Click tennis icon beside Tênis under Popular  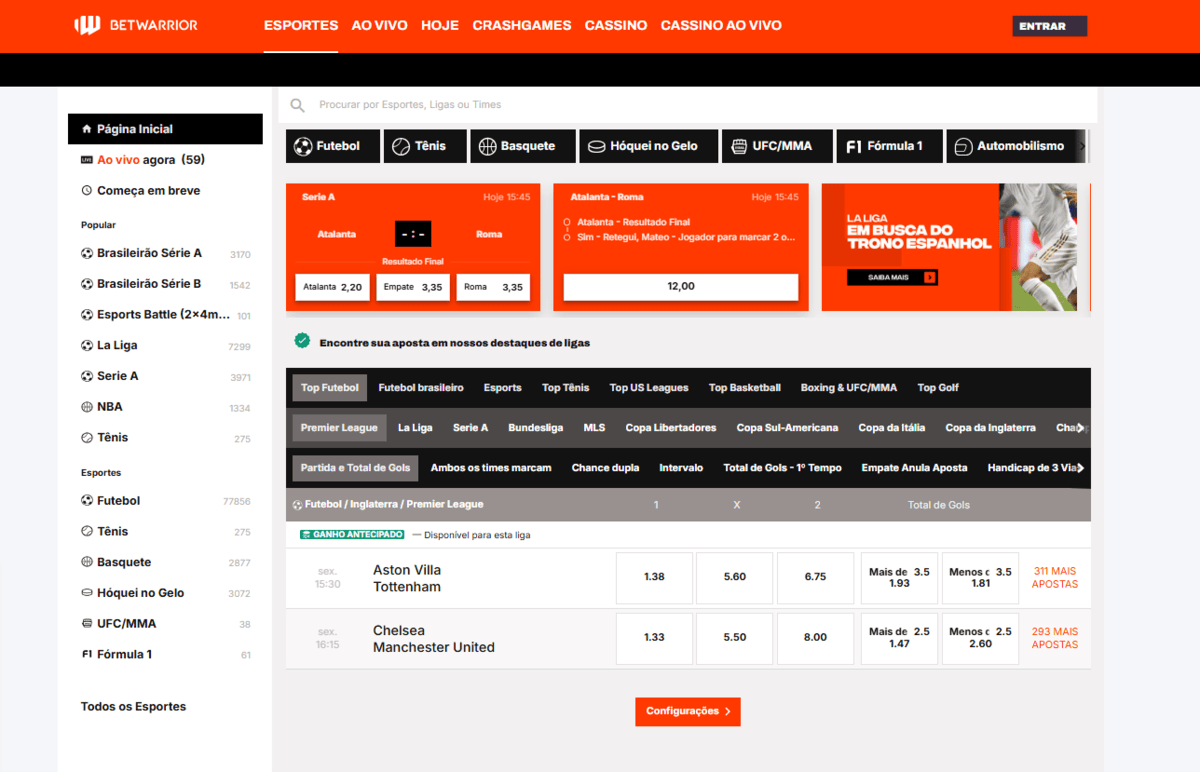[87, 438]
